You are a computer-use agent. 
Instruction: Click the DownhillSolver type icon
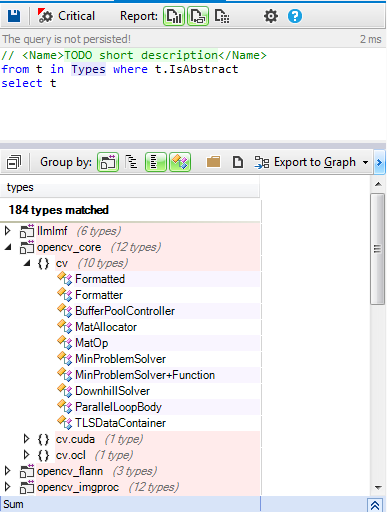65,391
